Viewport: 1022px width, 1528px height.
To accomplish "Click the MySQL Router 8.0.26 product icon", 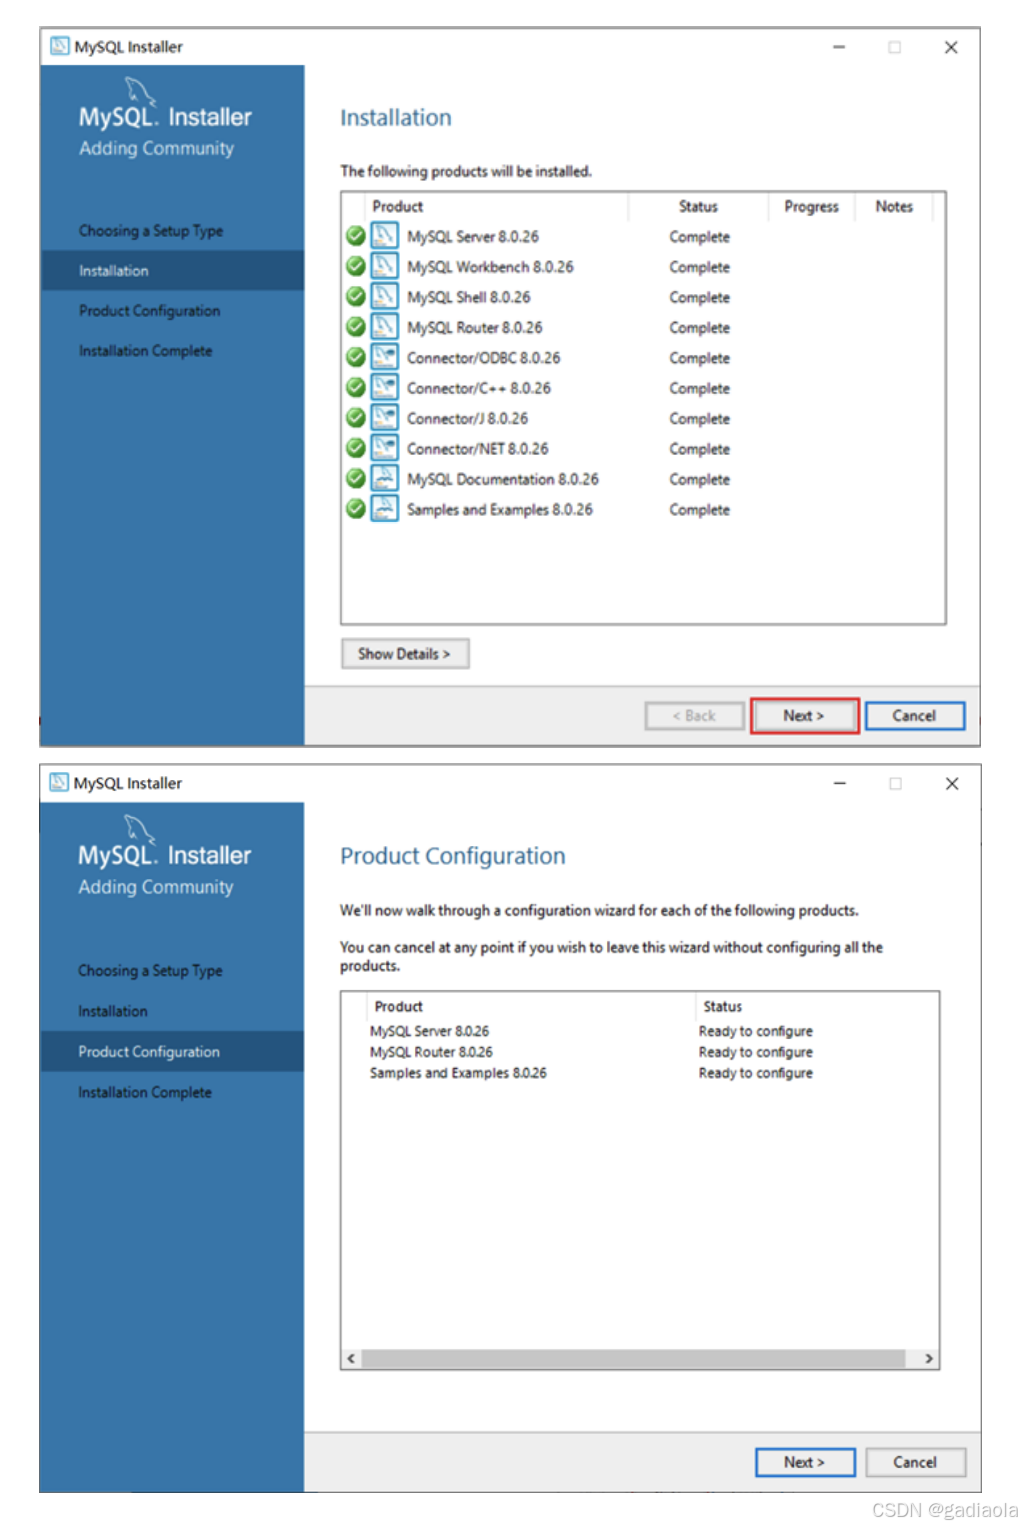I will tap(384, 327).
